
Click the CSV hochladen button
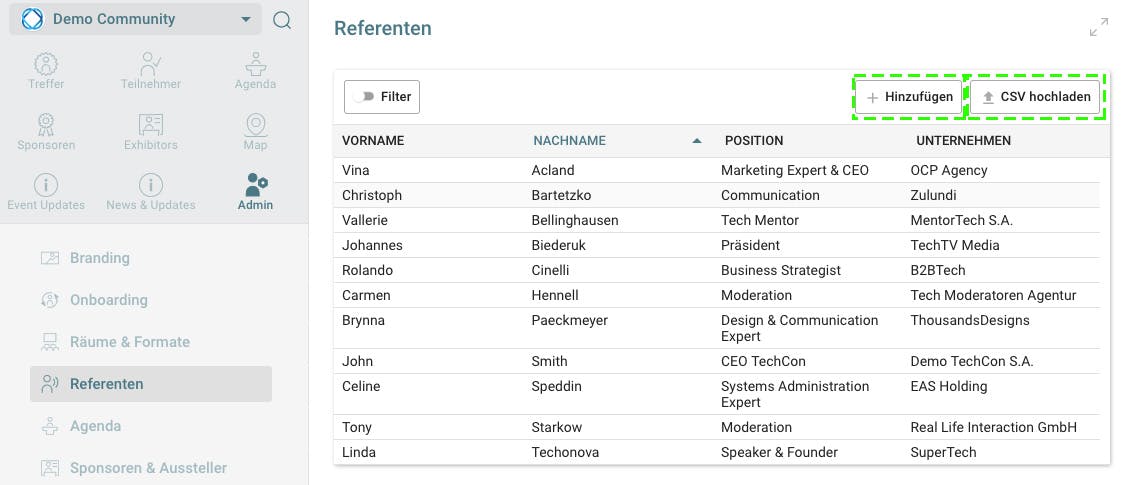[x=1037, y=97]
